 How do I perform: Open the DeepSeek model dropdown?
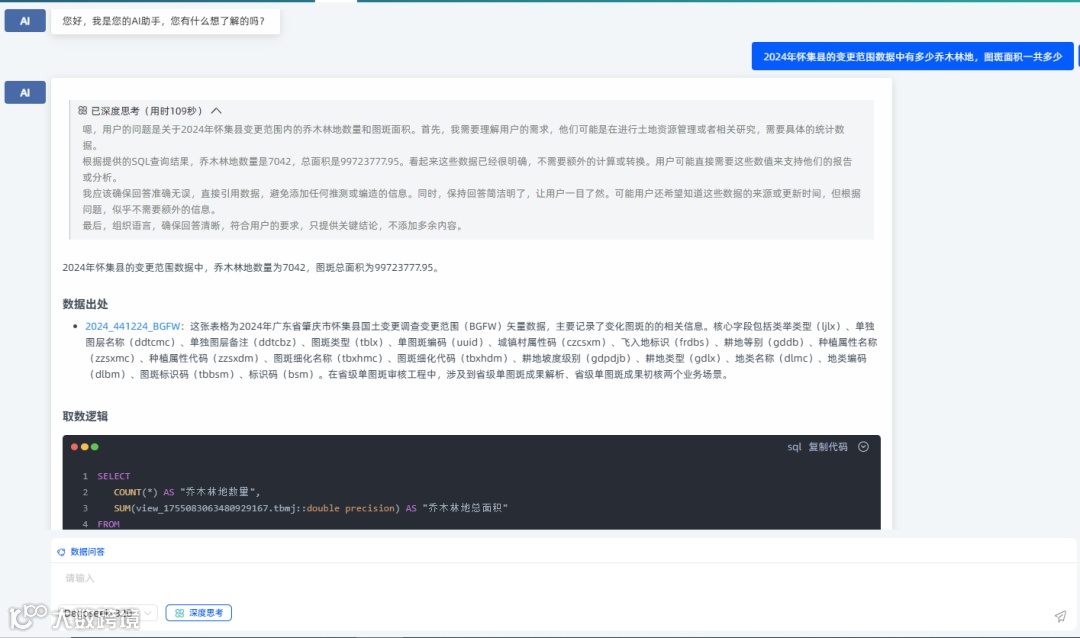click(108, 613)
